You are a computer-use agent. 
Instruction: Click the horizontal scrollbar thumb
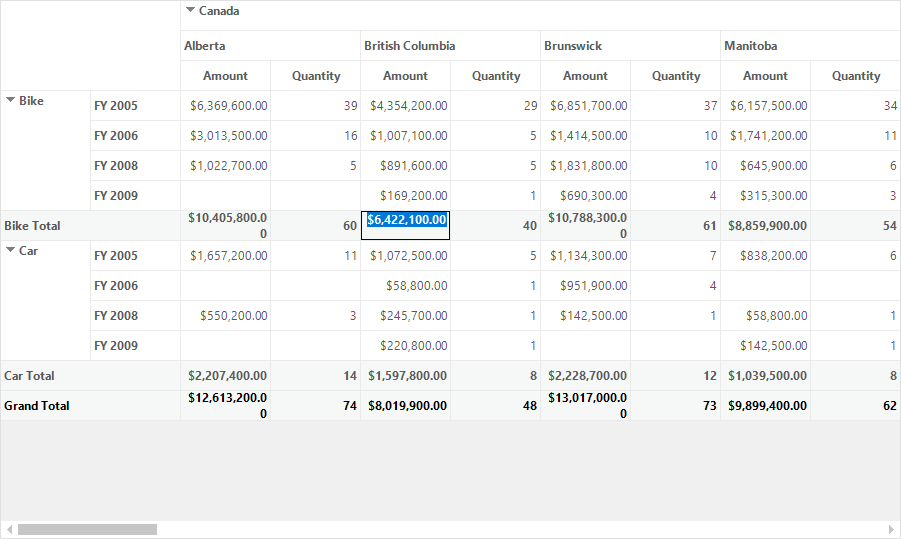coord(87,529)
